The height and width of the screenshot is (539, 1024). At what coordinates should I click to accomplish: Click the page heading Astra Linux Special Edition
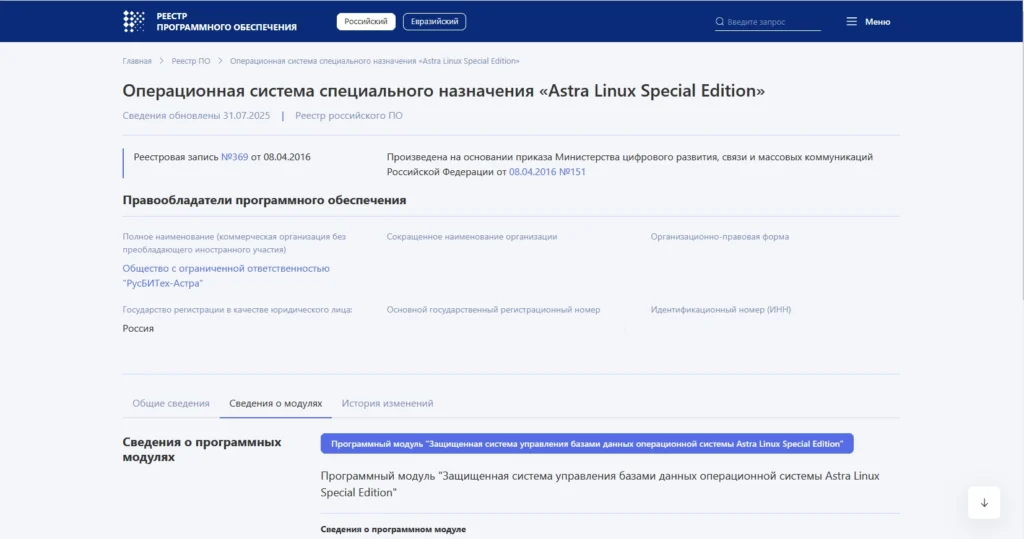click(x=443, y=90)
